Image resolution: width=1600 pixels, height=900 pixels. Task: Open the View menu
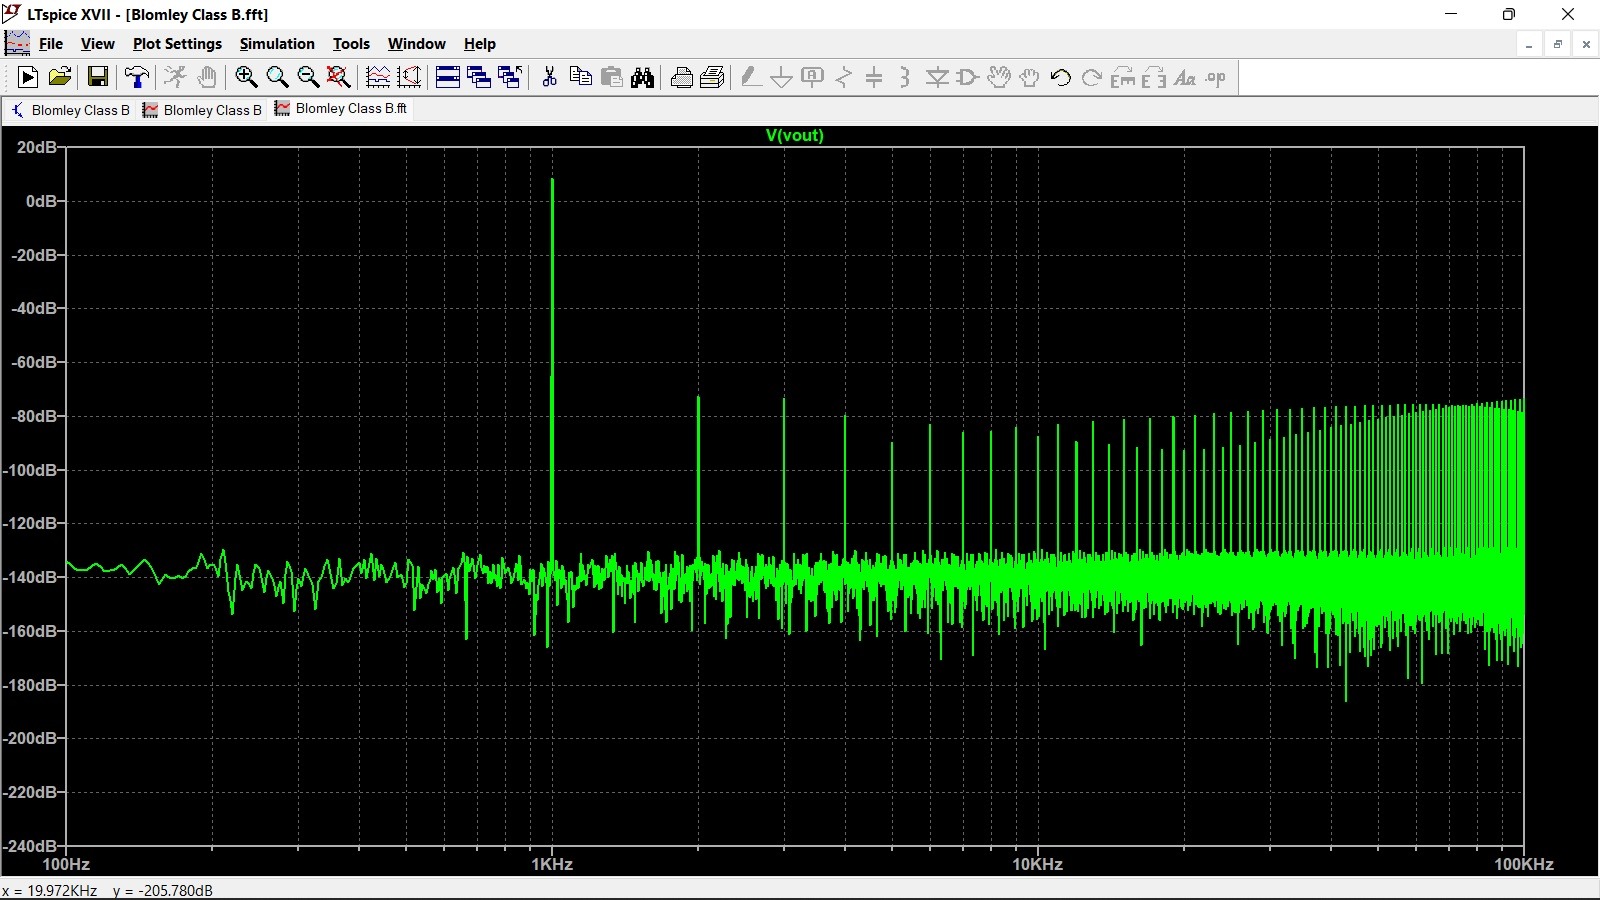point(97,44)
